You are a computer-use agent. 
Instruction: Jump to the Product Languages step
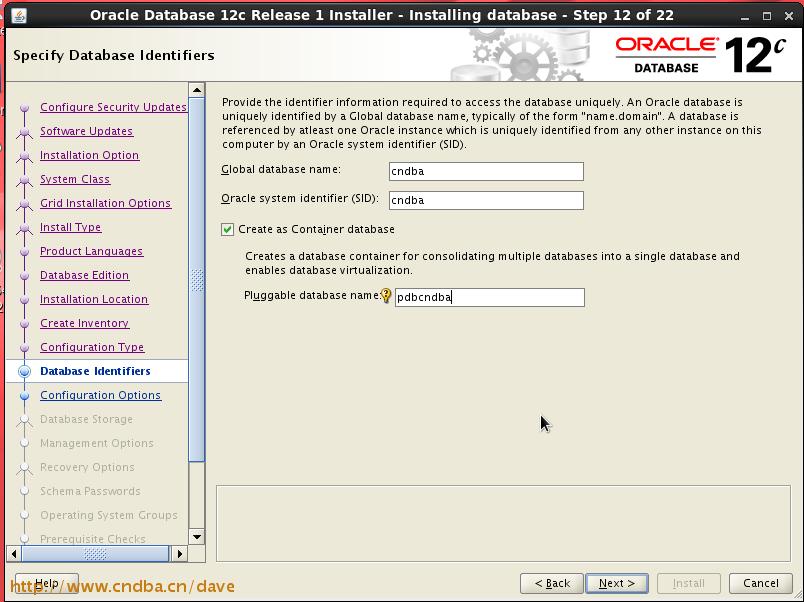(92, 251)
